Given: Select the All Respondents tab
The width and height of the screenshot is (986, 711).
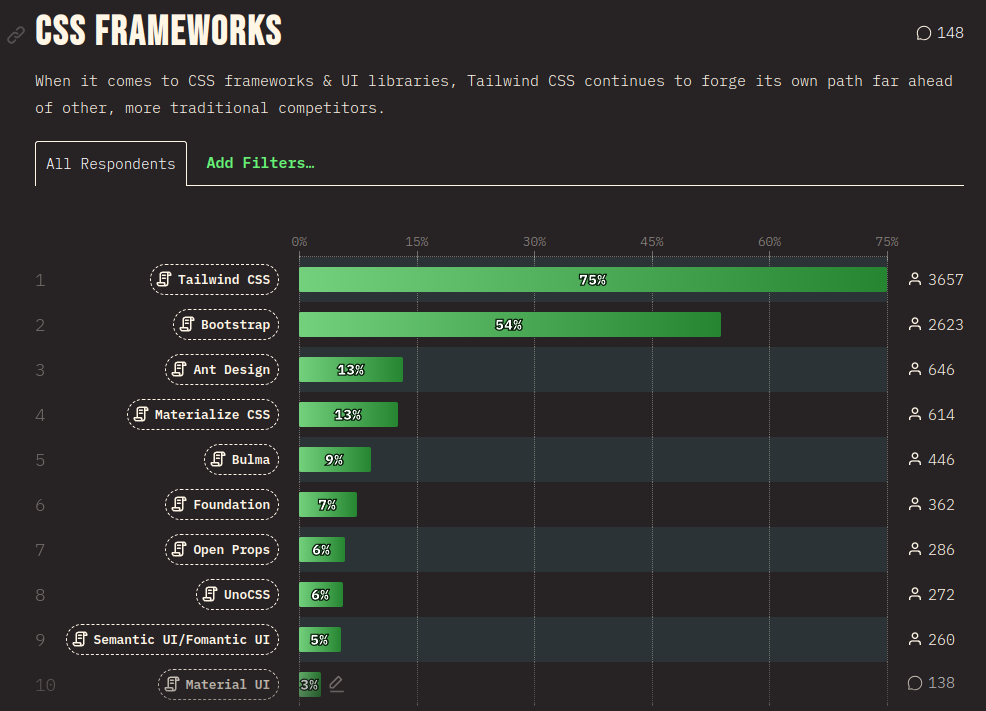Looking at the screenshot, I should point(111,164).
